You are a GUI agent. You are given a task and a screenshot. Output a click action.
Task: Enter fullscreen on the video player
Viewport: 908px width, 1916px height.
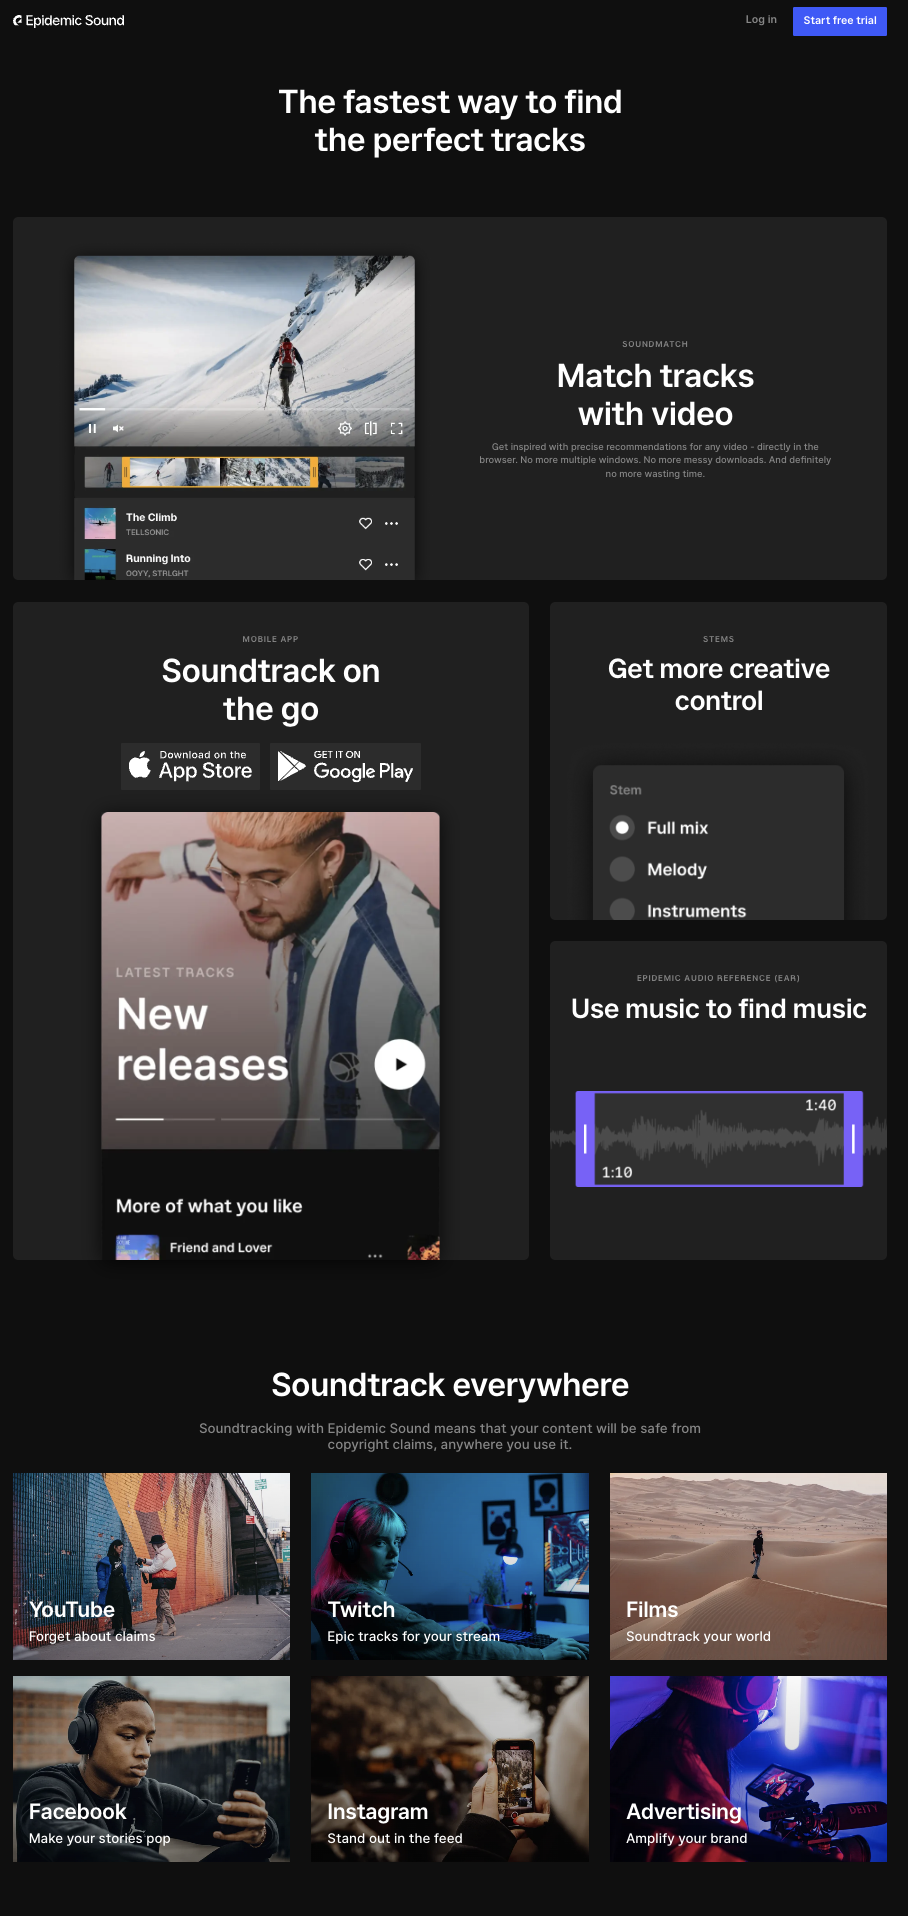[x=397, y=428]
